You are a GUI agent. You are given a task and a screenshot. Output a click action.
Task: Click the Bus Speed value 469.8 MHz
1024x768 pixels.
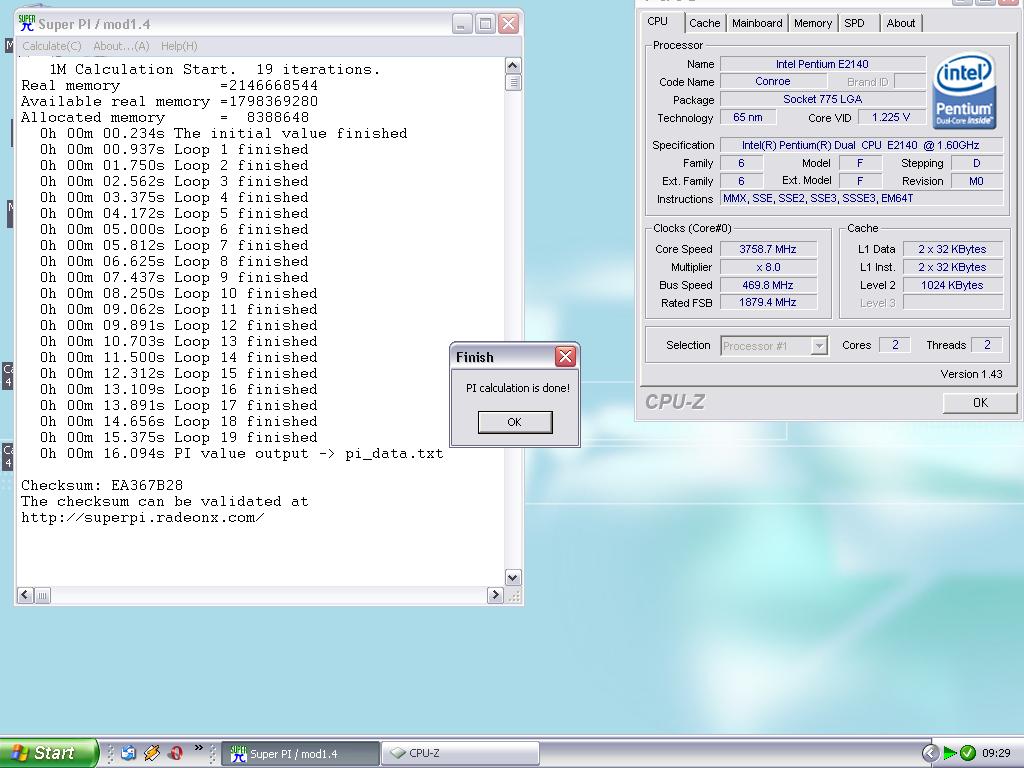[x=768, y=285]
